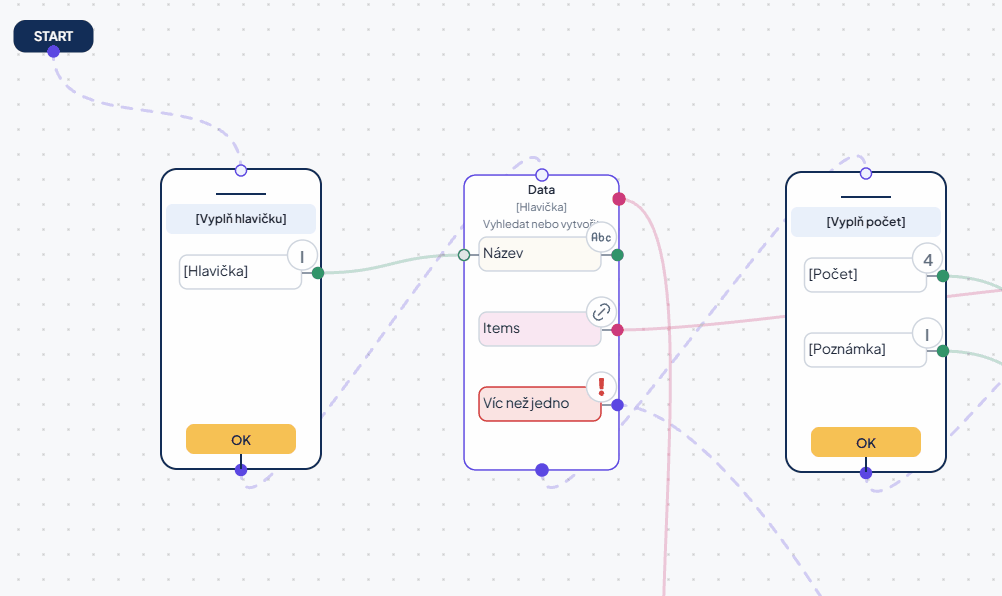Click the green output port of Poznámka

[943, 351]
